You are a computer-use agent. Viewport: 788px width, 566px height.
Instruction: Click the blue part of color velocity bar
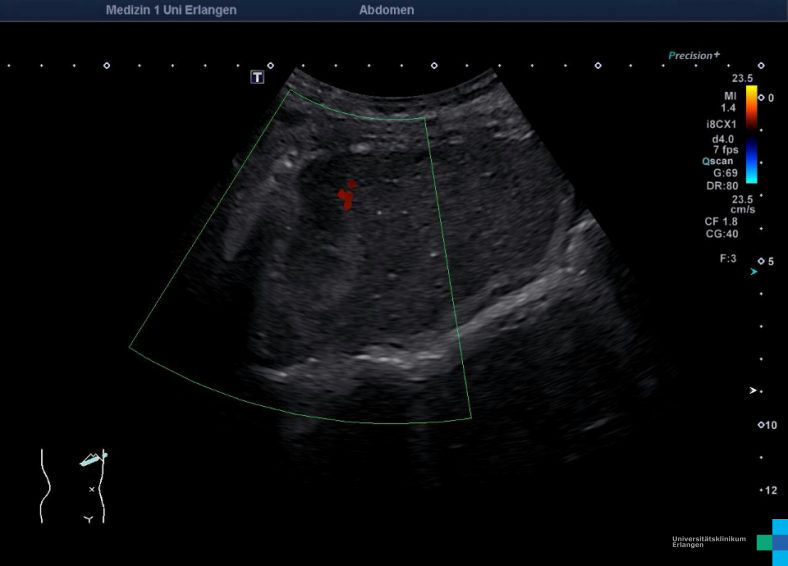click(751, 160)
